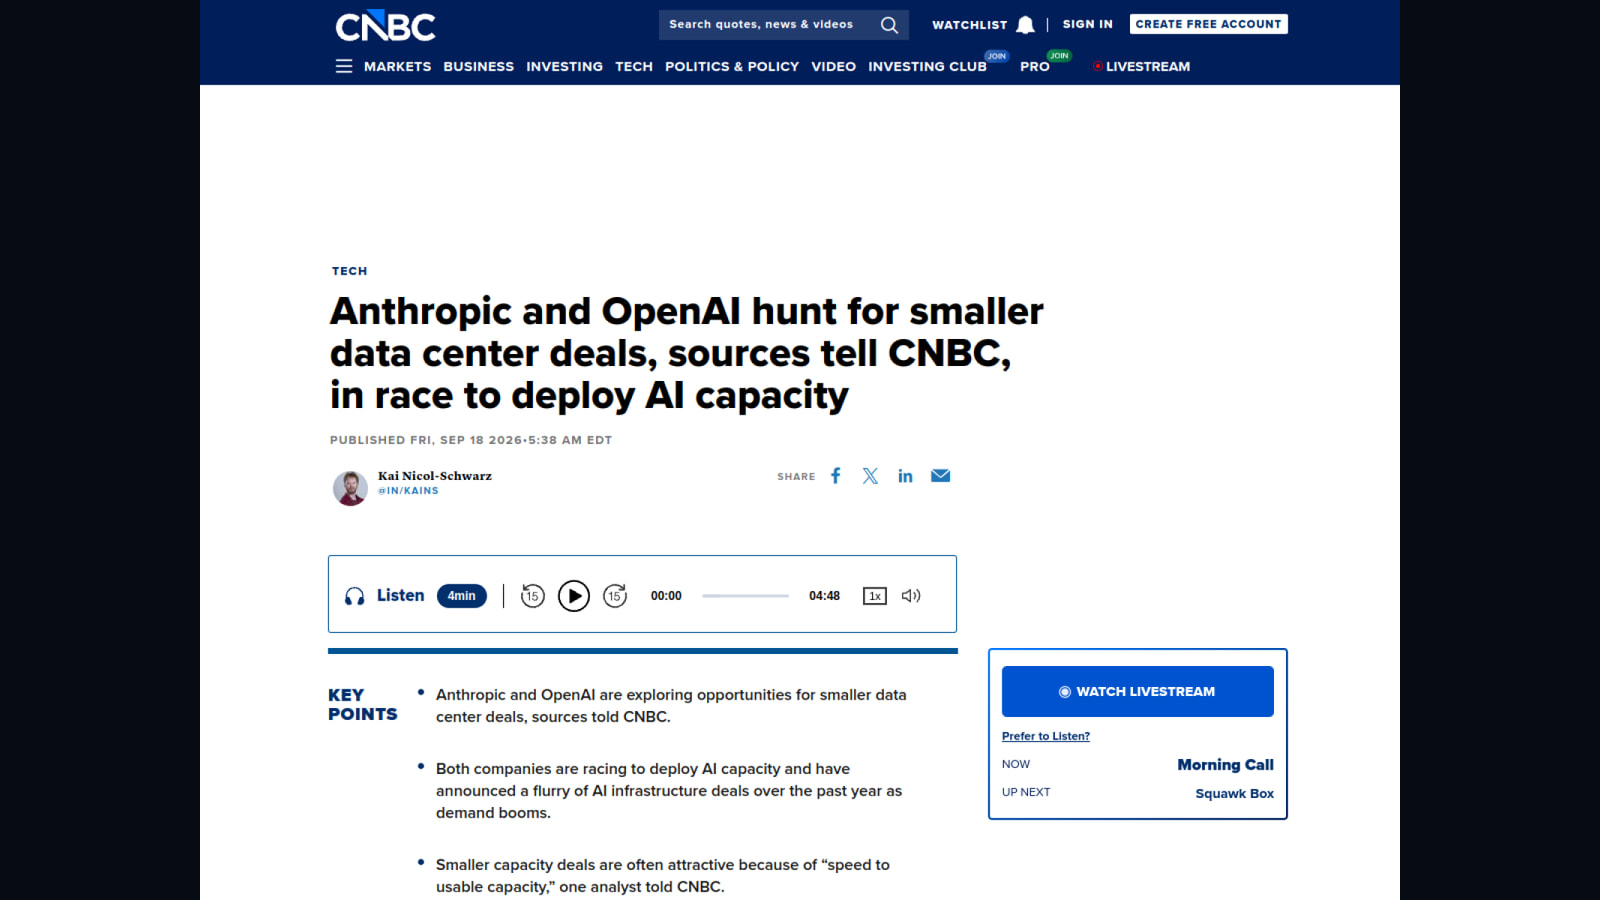Click the 'speed to usable capacity' key point
The image size is (1600, 900).
[x=663, y=876]
